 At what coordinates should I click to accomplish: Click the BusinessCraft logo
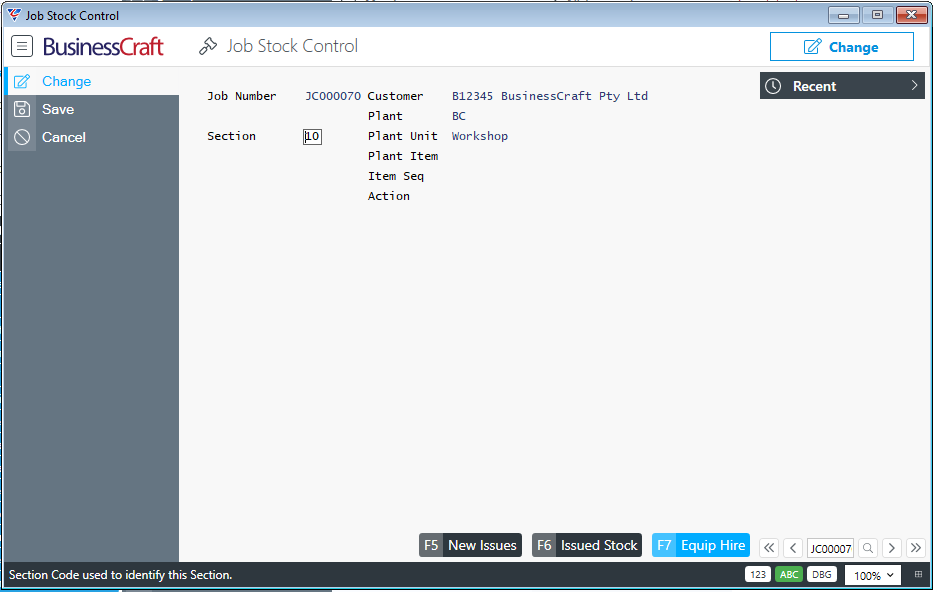pos(103,47)
